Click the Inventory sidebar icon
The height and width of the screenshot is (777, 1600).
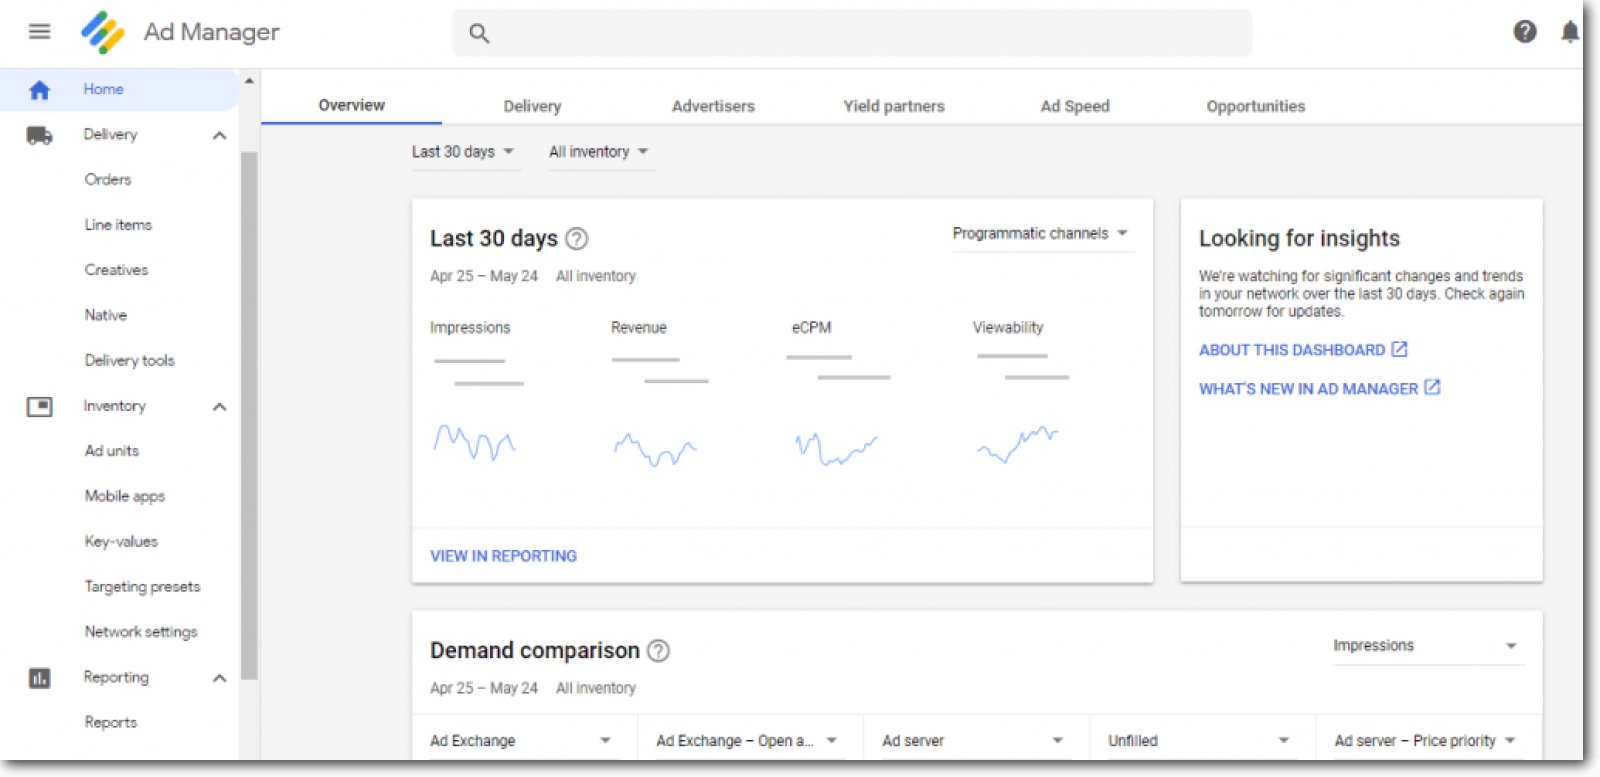pos(39,406)
